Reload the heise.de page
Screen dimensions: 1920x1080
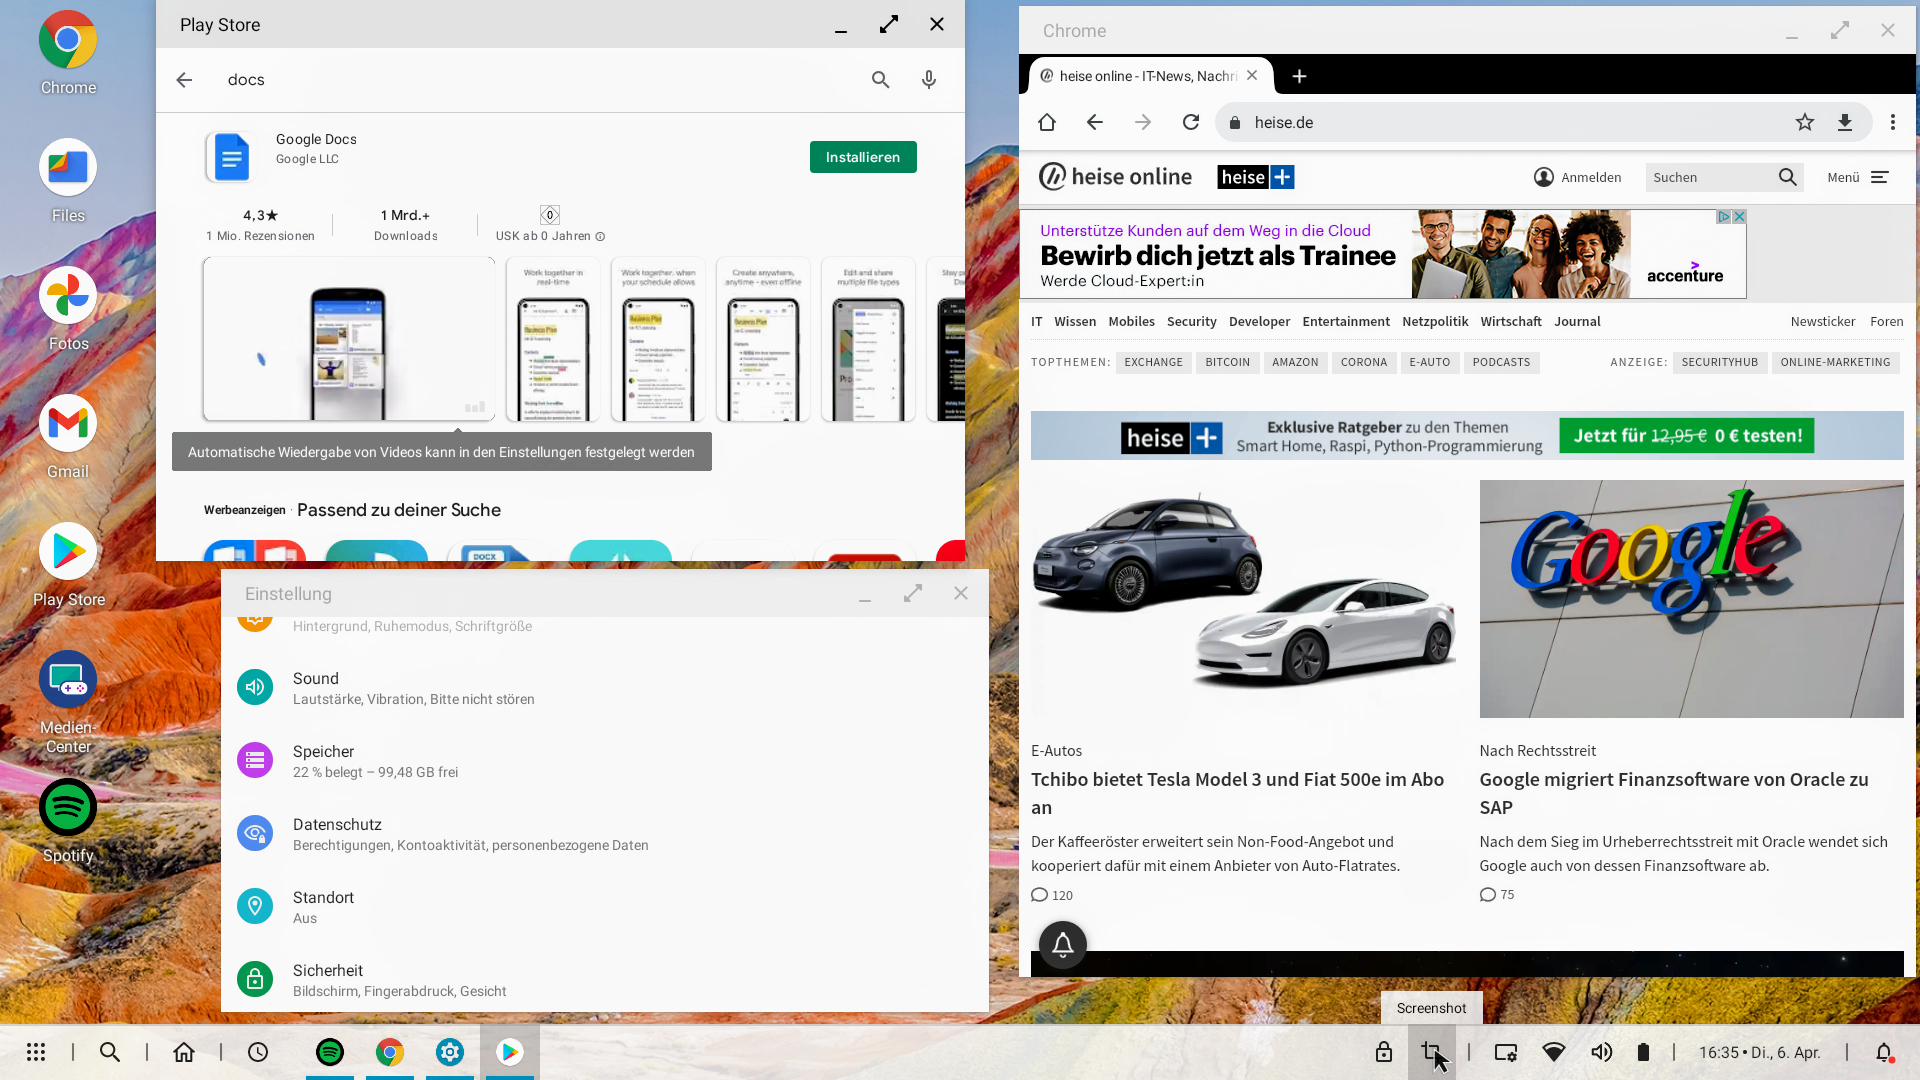(1190, 122)
